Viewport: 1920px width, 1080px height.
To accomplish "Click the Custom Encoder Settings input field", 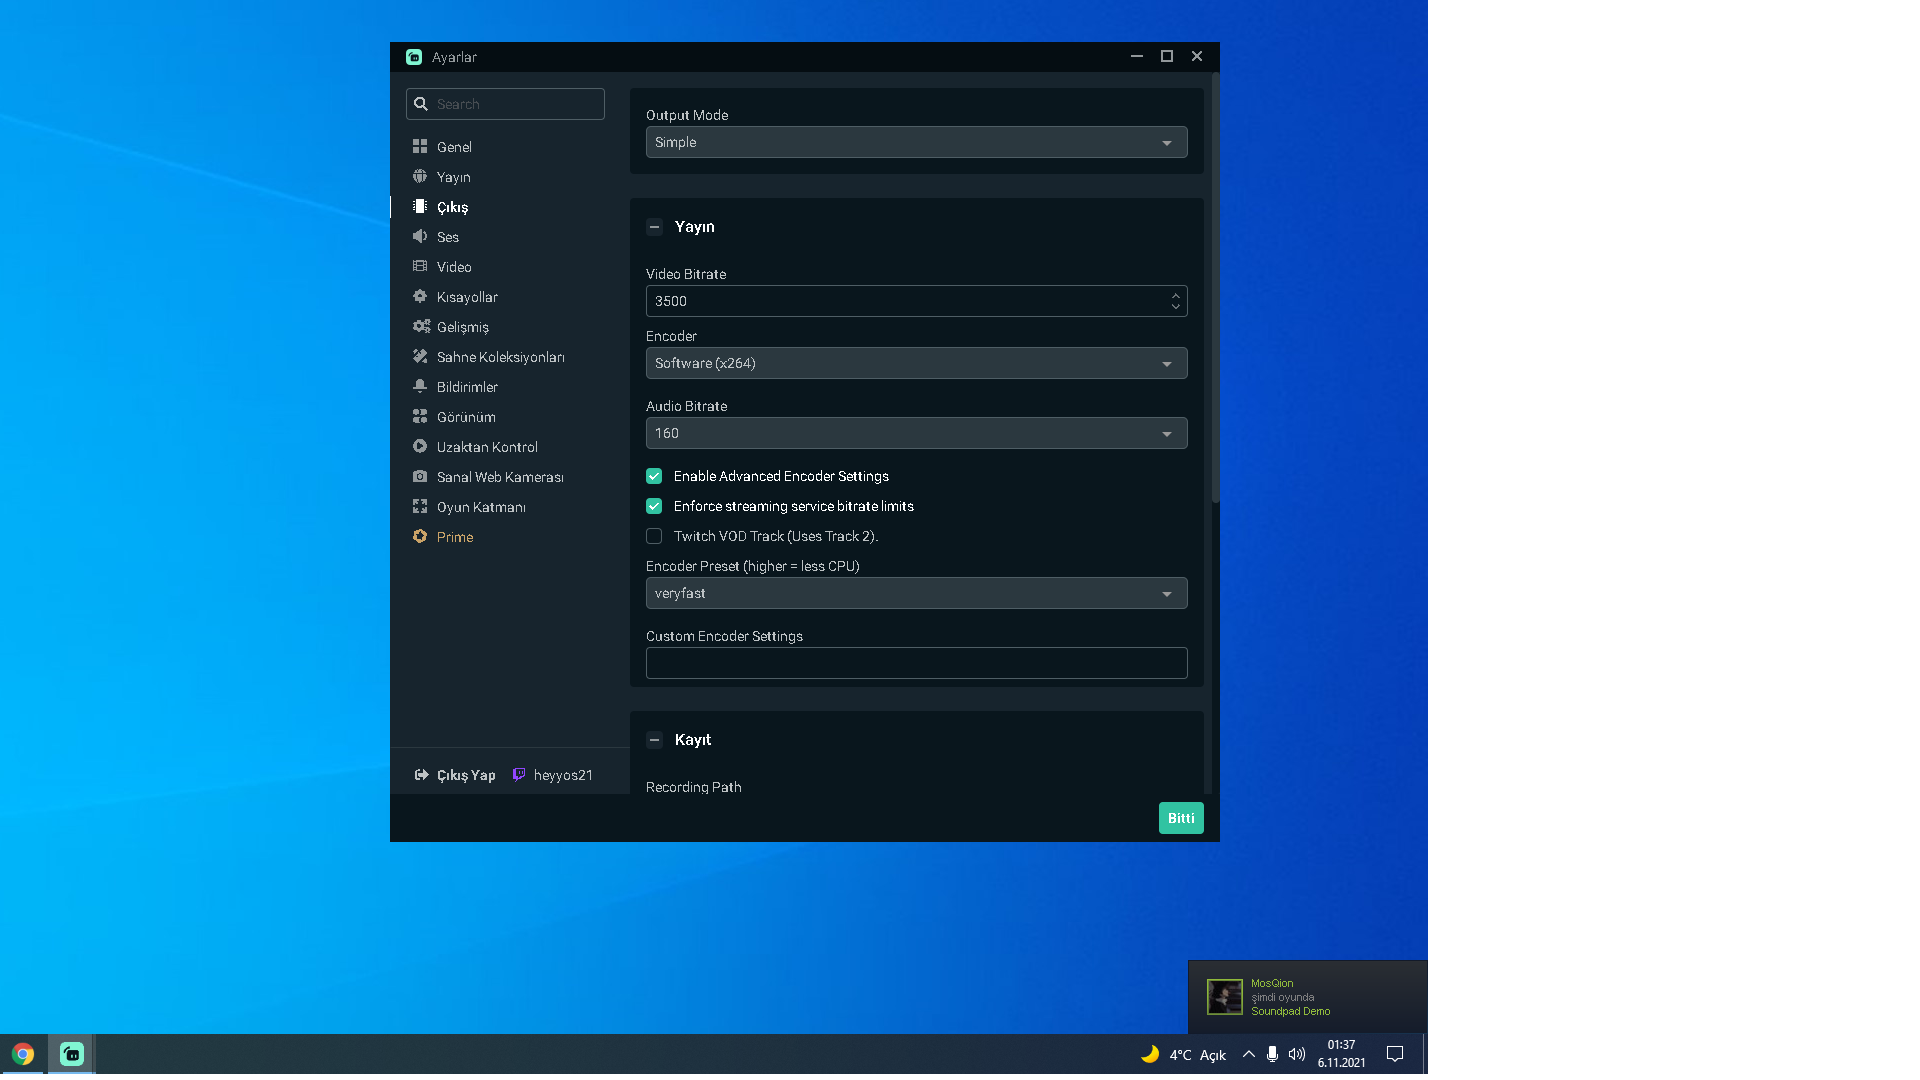I will [x=915, y=662].
